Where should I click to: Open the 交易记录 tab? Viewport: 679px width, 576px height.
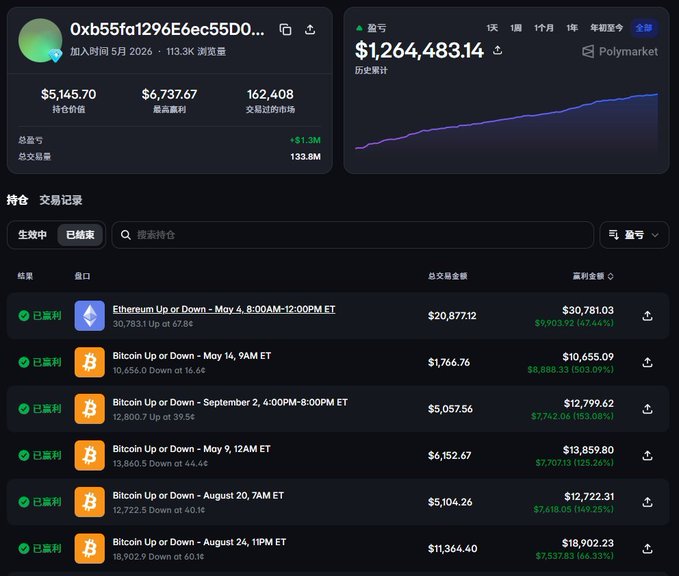click(61, 200)
